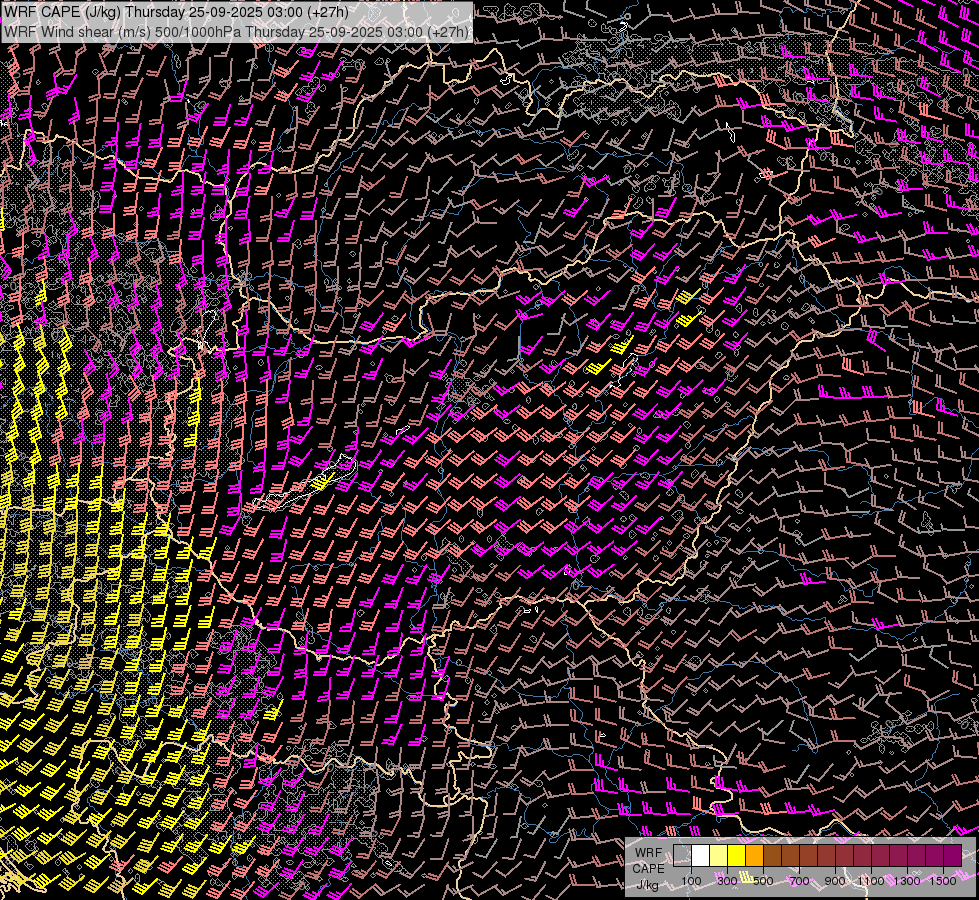Image resolution: width=979 pixels, height=900 pixels.
Task: Click the 900 value on the legend
Action: tap(835, 881)
